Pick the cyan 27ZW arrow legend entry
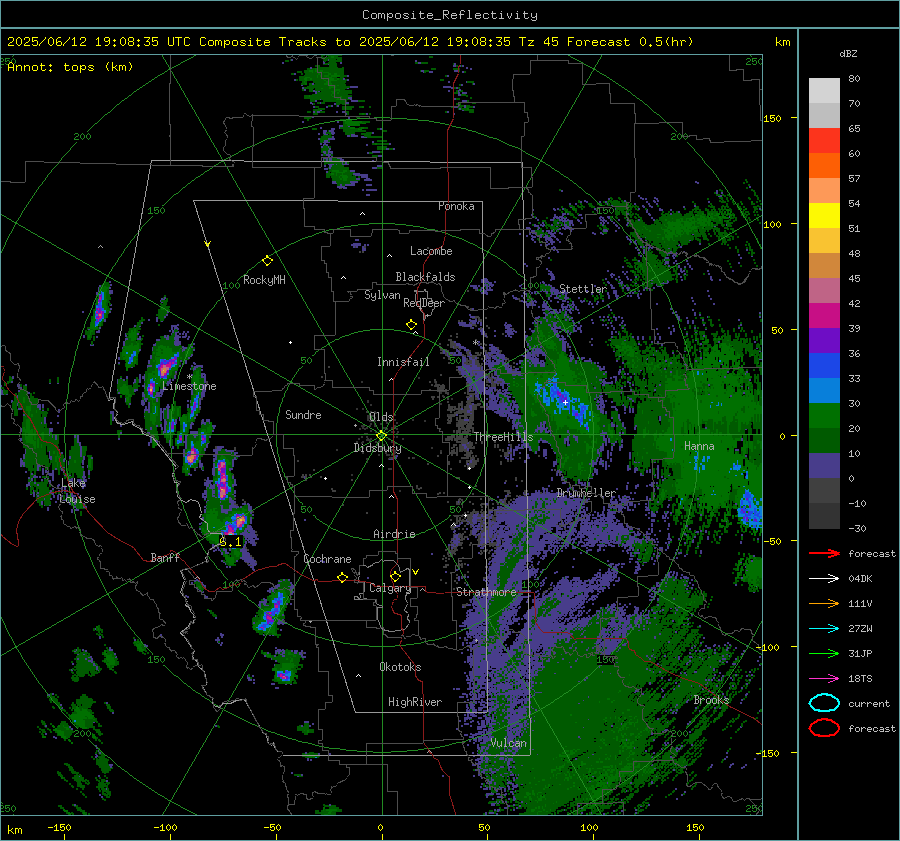Image resolution: width=900 pixels, height=841 pixels. tap(824, 629)
